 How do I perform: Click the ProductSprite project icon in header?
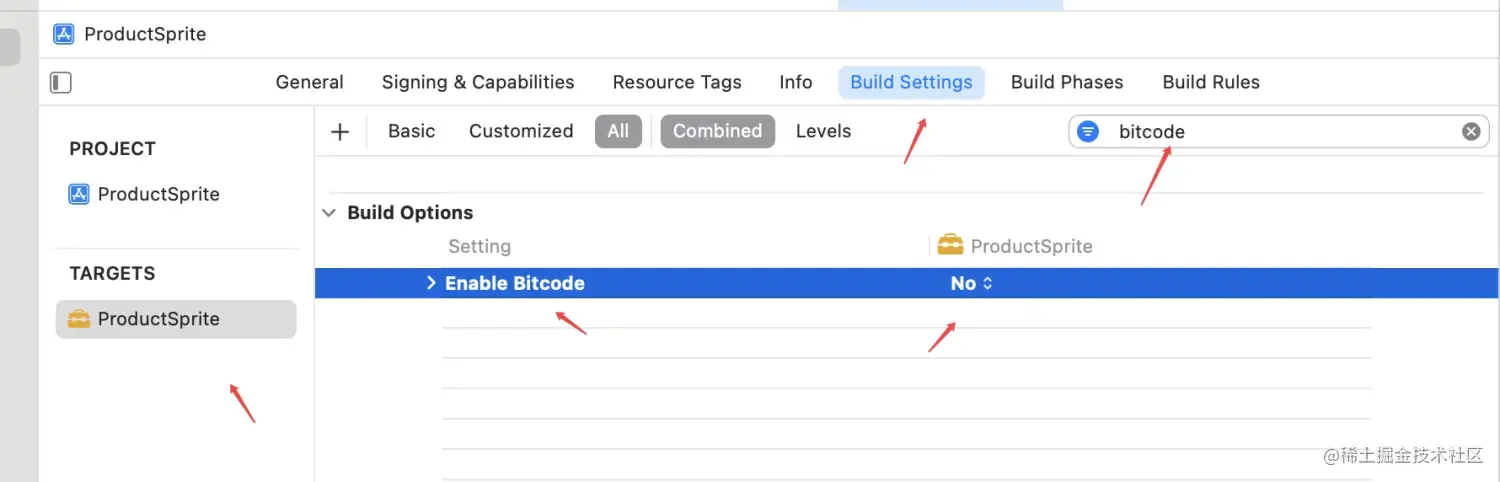point(64,34)
